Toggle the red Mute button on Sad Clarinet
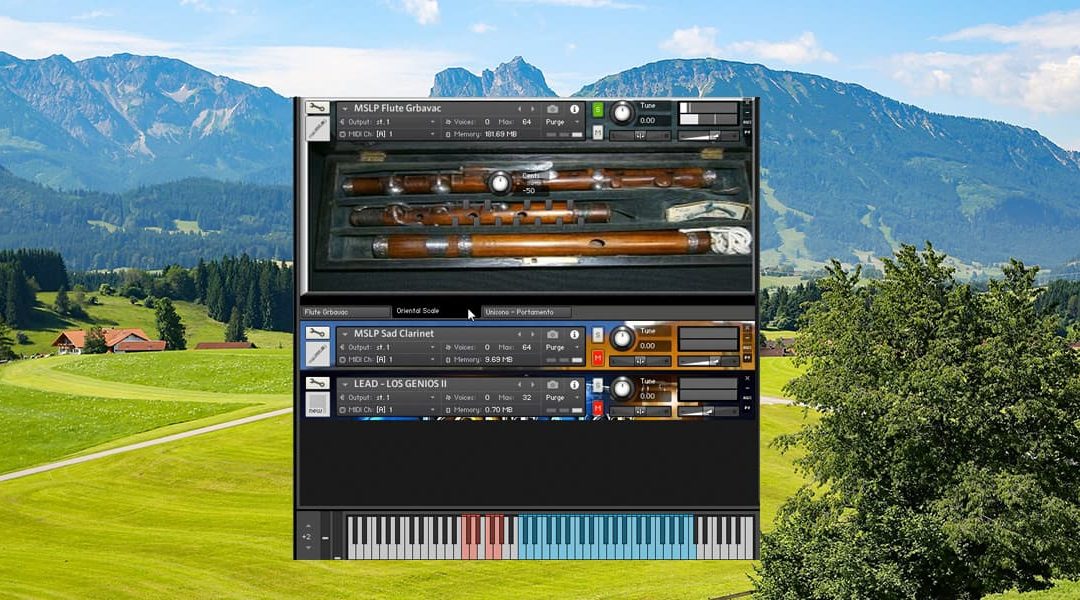 598,358
